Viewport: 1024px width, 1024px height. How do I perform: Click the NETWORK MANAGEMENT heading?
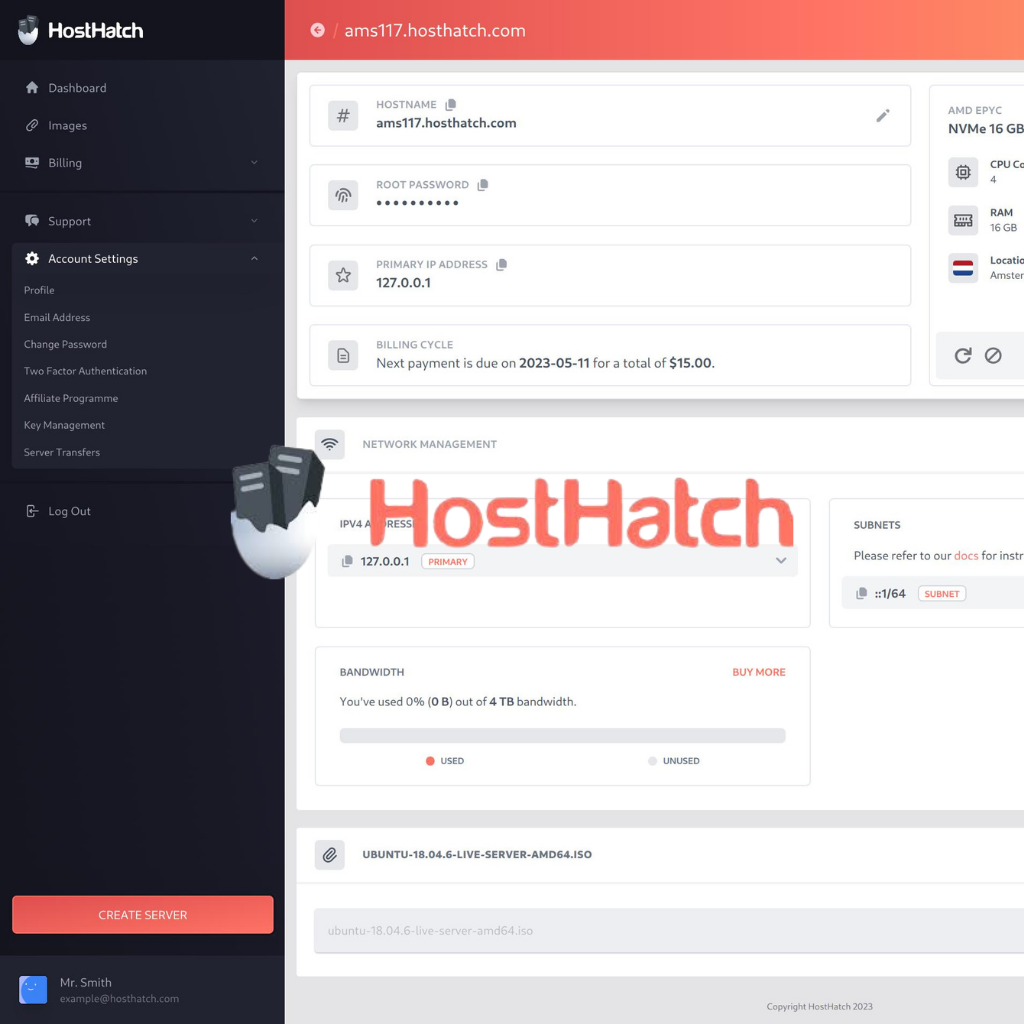coord(430,444)
